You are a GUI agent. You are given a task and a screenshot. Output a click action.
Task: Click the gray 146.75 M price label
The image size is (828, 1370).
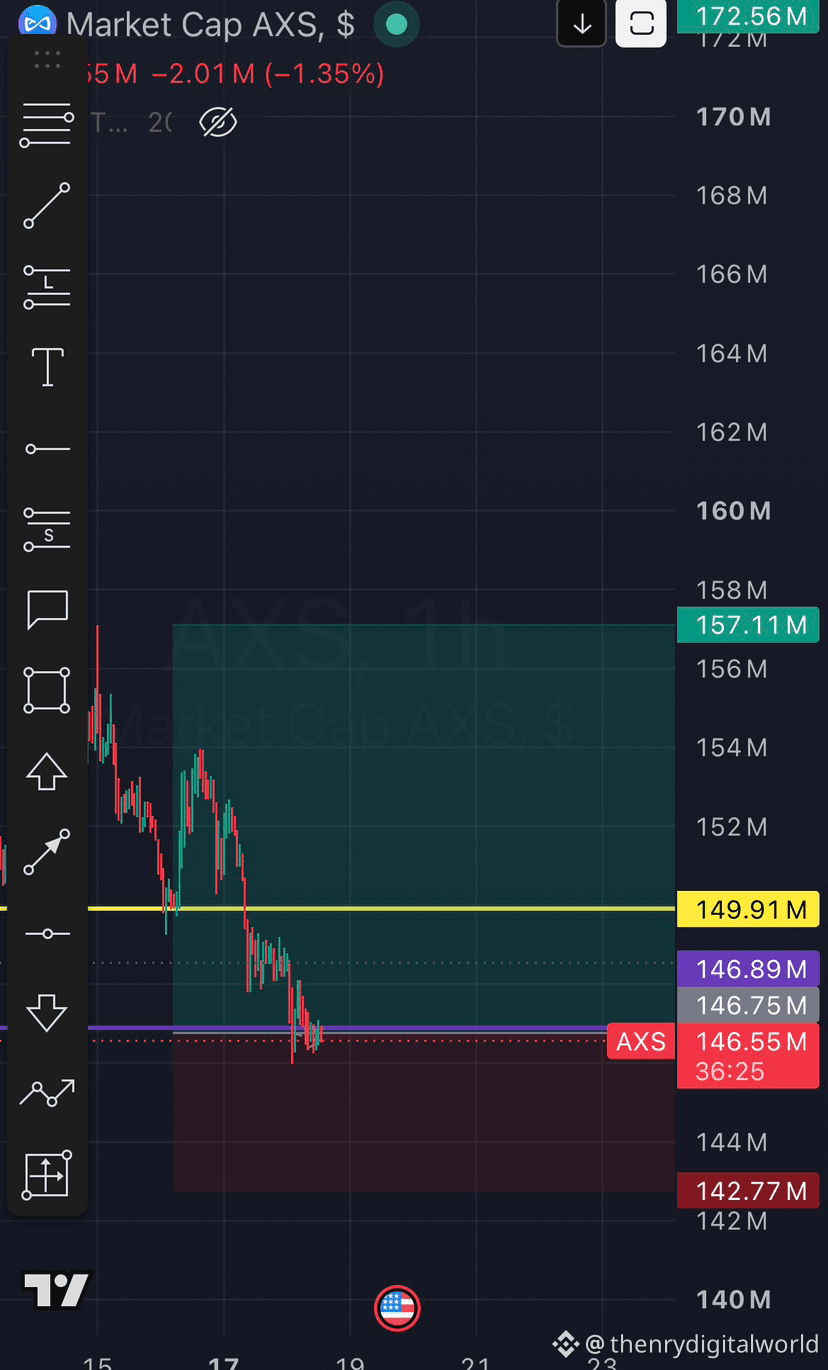(748, 1005)
